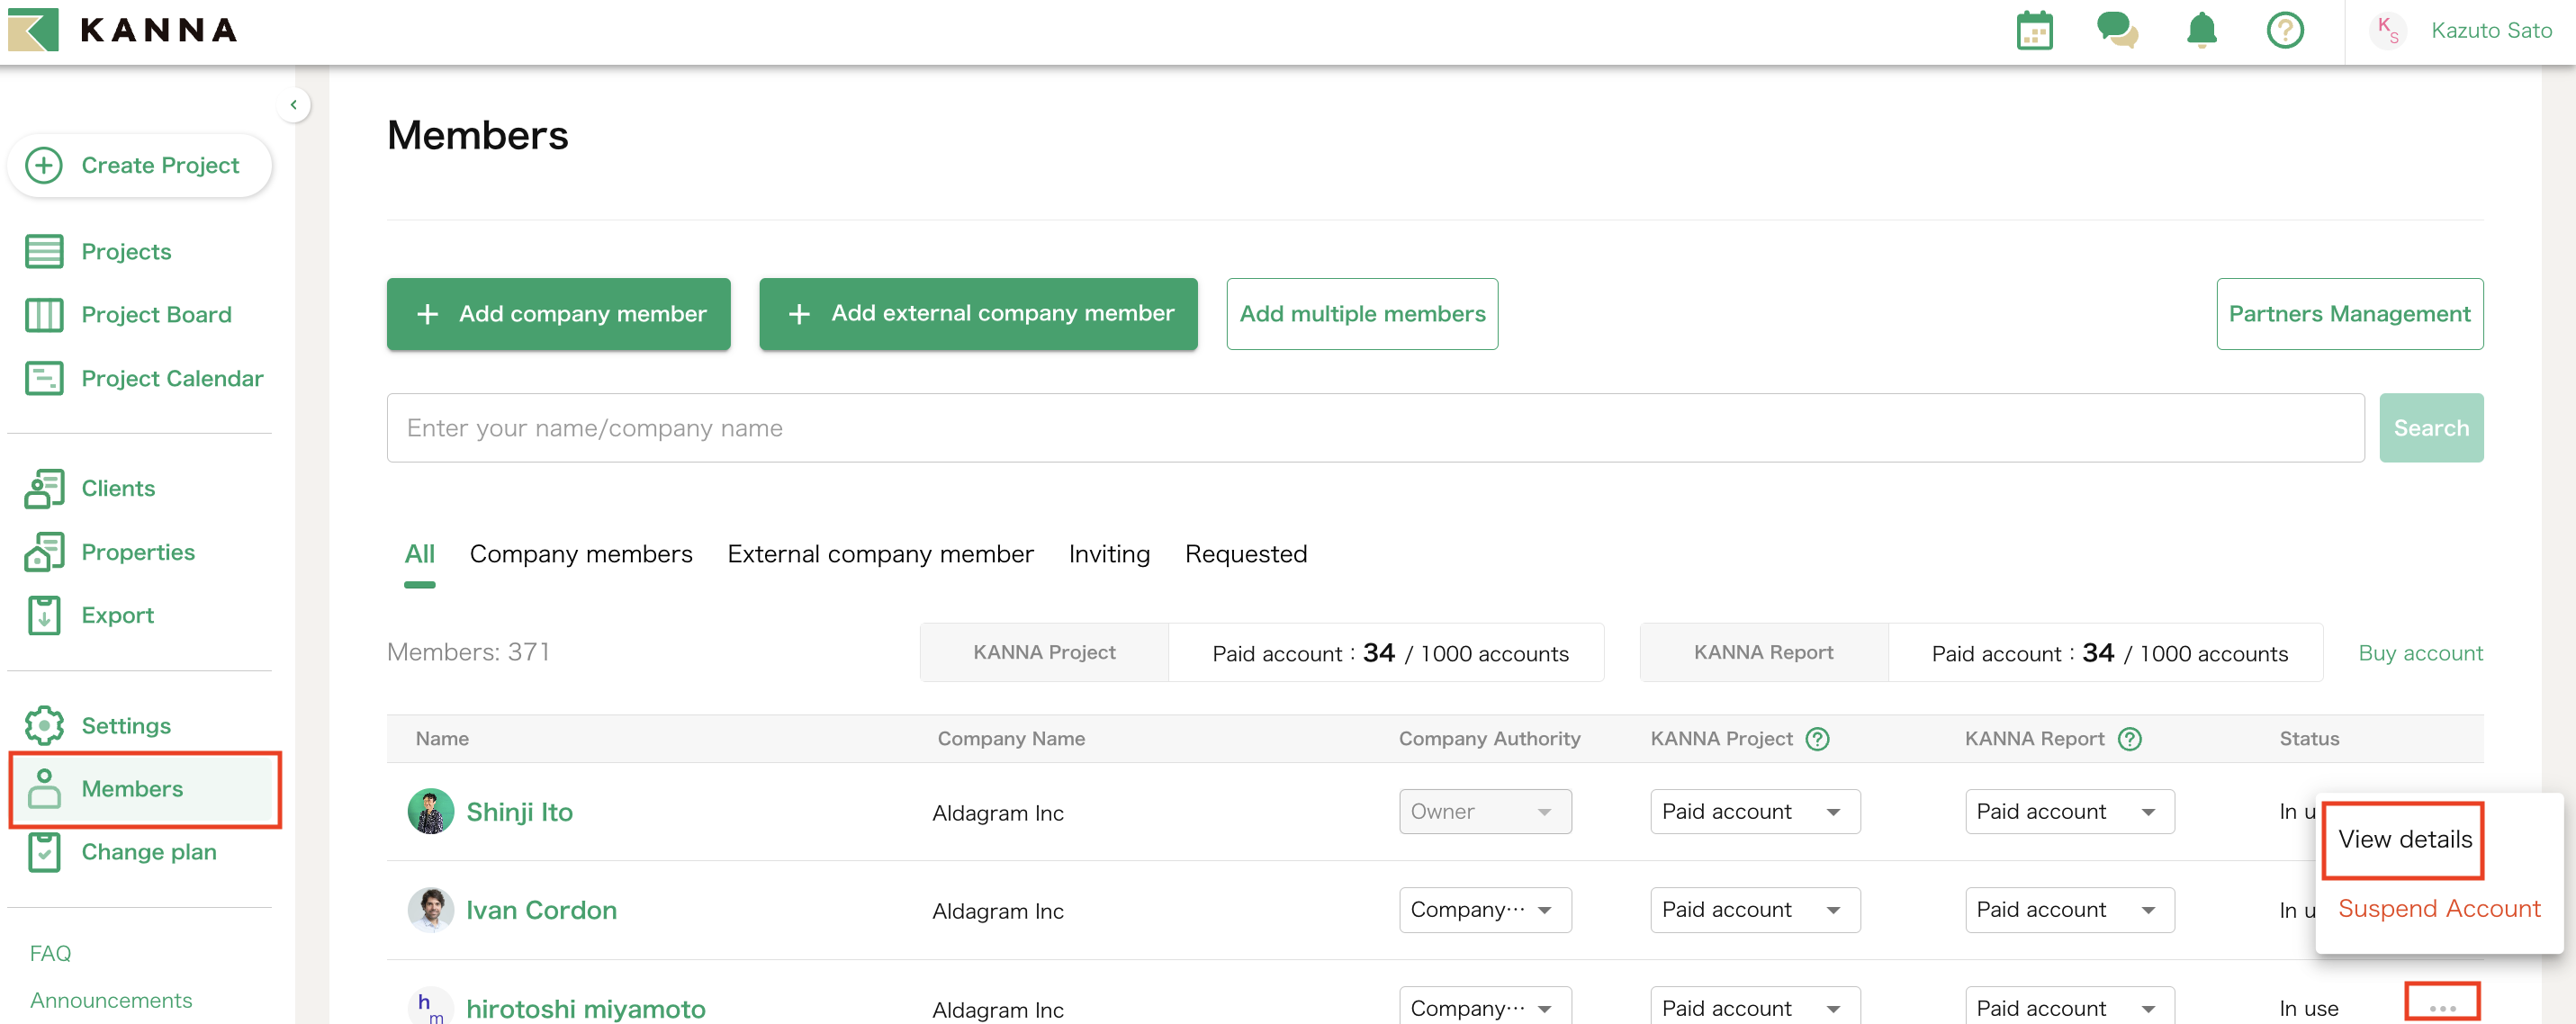Click Shinji Ito's profile avatar

click(x=430, y=811)
